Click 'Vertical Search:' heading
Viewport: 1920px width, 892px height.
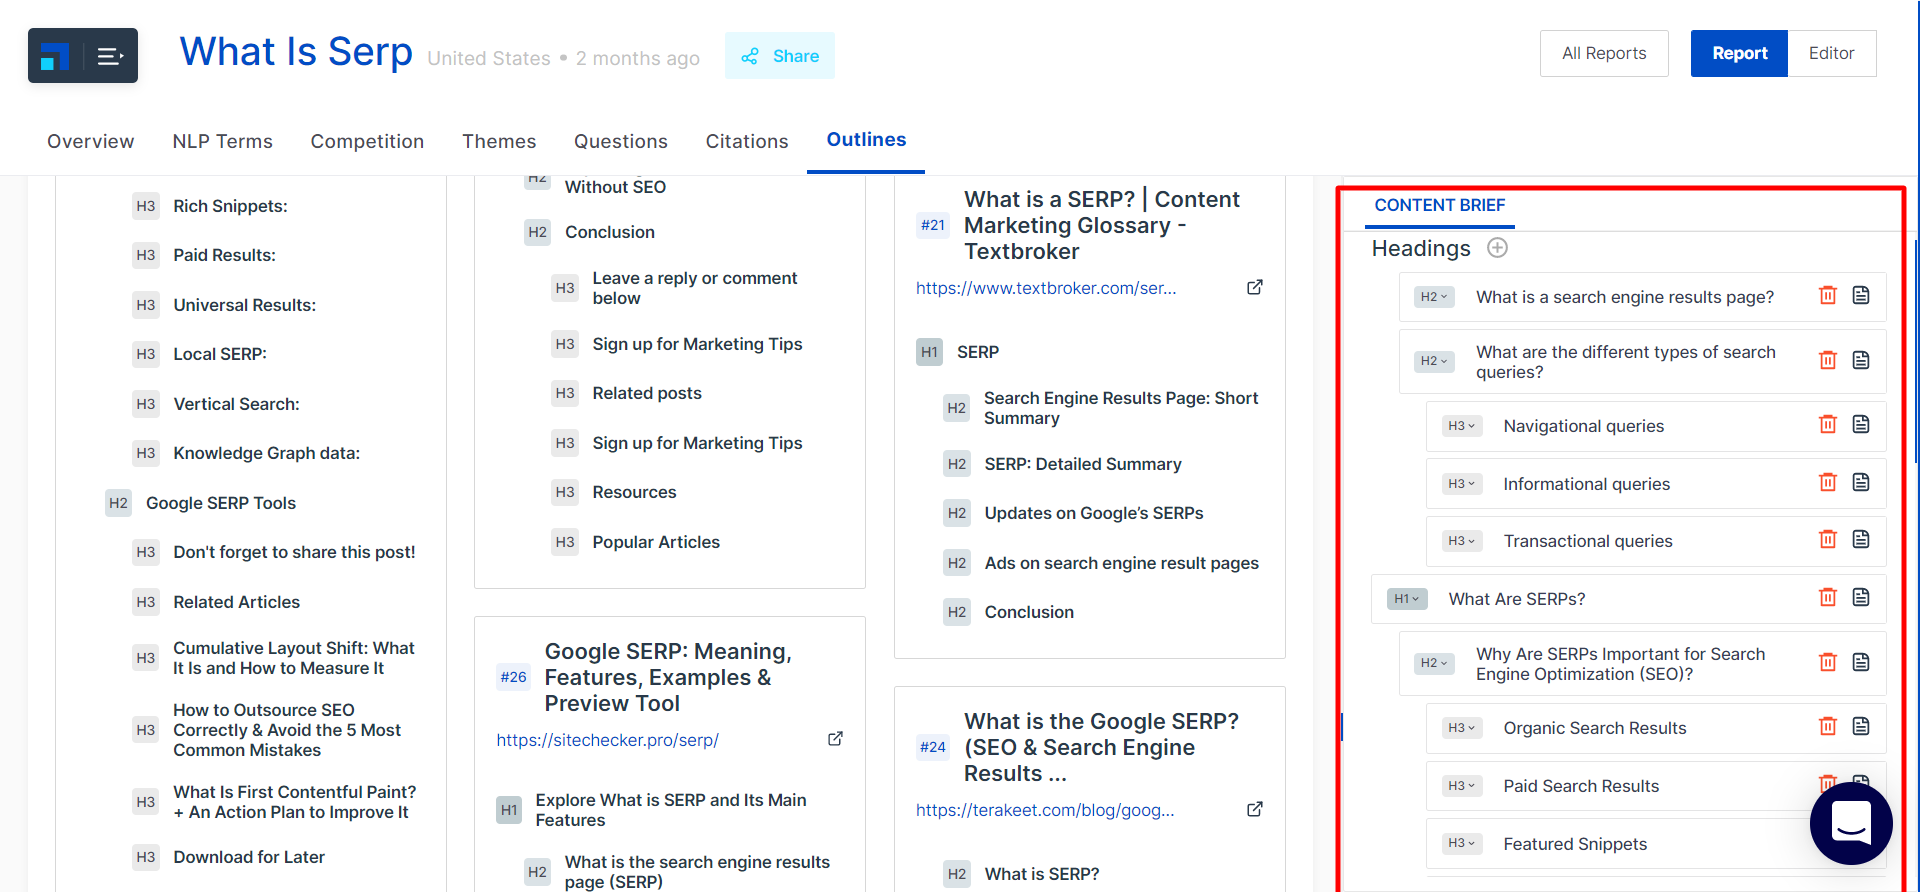(236, 404)
